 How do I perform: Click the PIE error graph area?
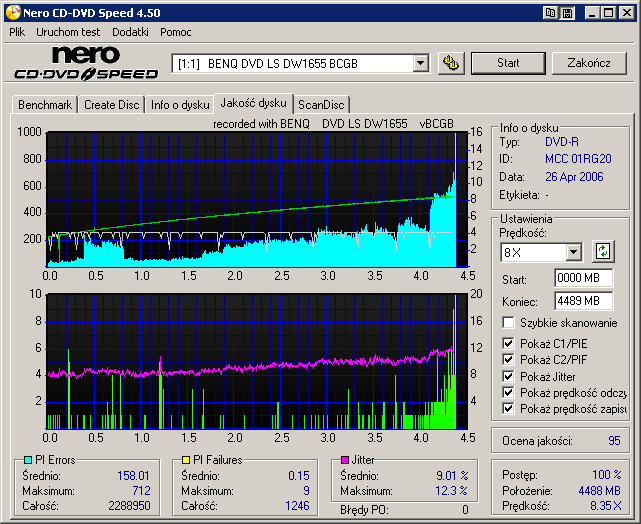pyautogui.click(x=257, y=199)
